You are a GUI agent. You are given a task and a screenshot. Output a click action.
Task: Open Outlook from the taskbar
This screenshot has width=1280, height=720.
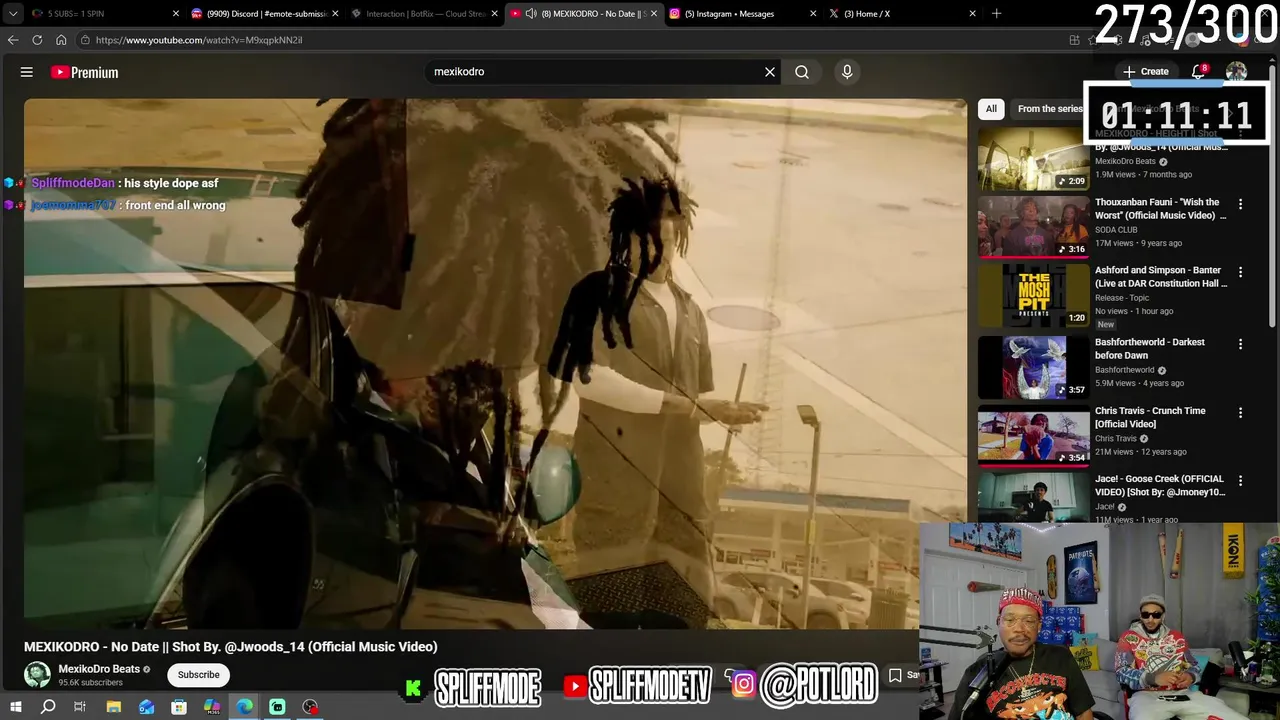click(147, 707)
